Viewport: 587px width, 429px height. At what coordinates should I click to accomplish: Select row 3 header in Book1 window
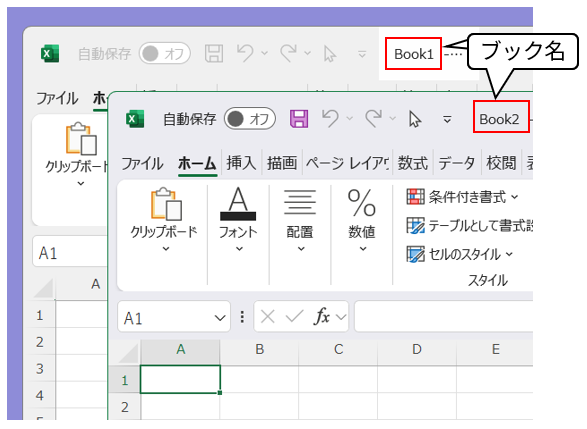39,369
